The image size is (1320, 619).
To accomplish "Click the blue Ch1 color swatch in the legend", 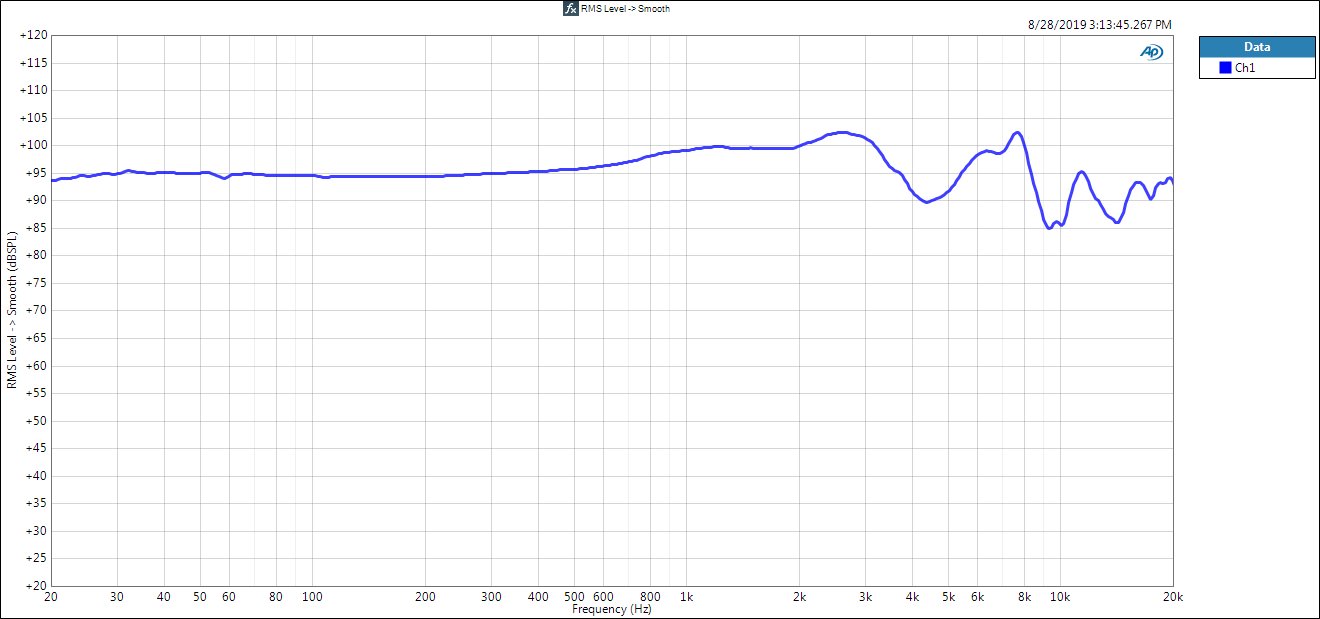I will (1225, 68).
